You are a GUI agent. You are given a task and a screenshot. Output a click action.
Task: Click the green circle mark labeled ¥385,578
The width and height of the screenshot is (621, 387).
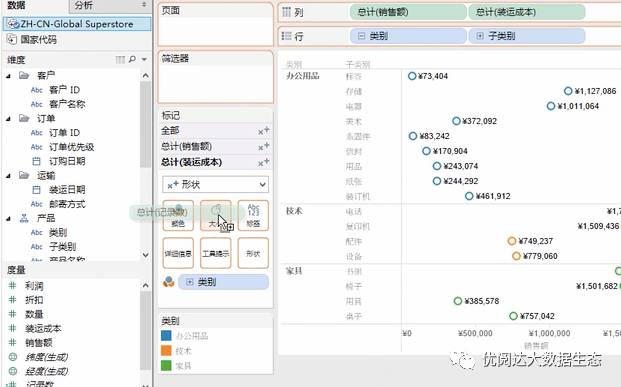[x=458, y=301]
